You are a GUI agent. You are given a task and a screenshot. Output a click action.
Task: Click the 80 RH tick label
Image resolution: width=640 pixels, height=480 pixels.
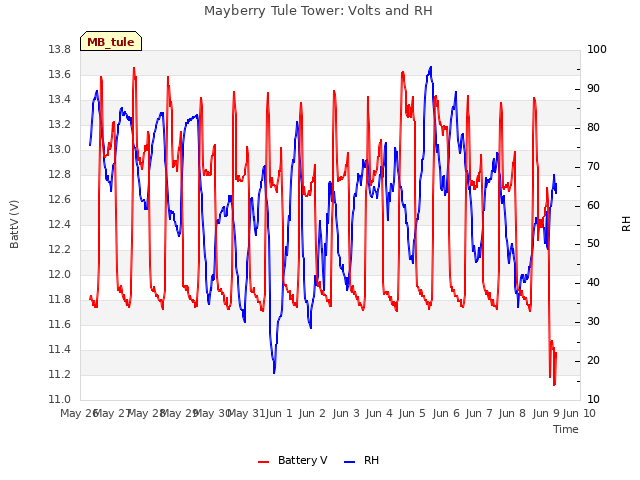tap(593, 128)
